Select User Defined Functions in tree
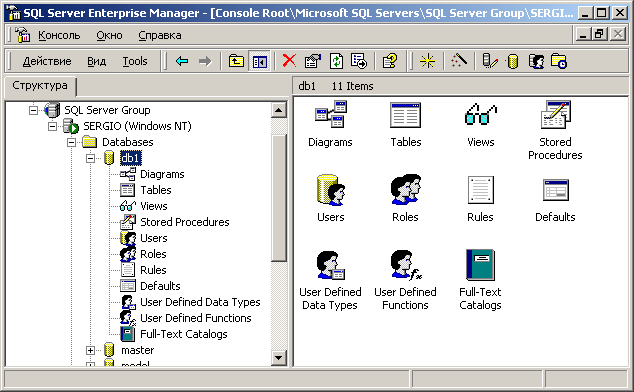The image size is (634, 392). [x=196, y=318]
